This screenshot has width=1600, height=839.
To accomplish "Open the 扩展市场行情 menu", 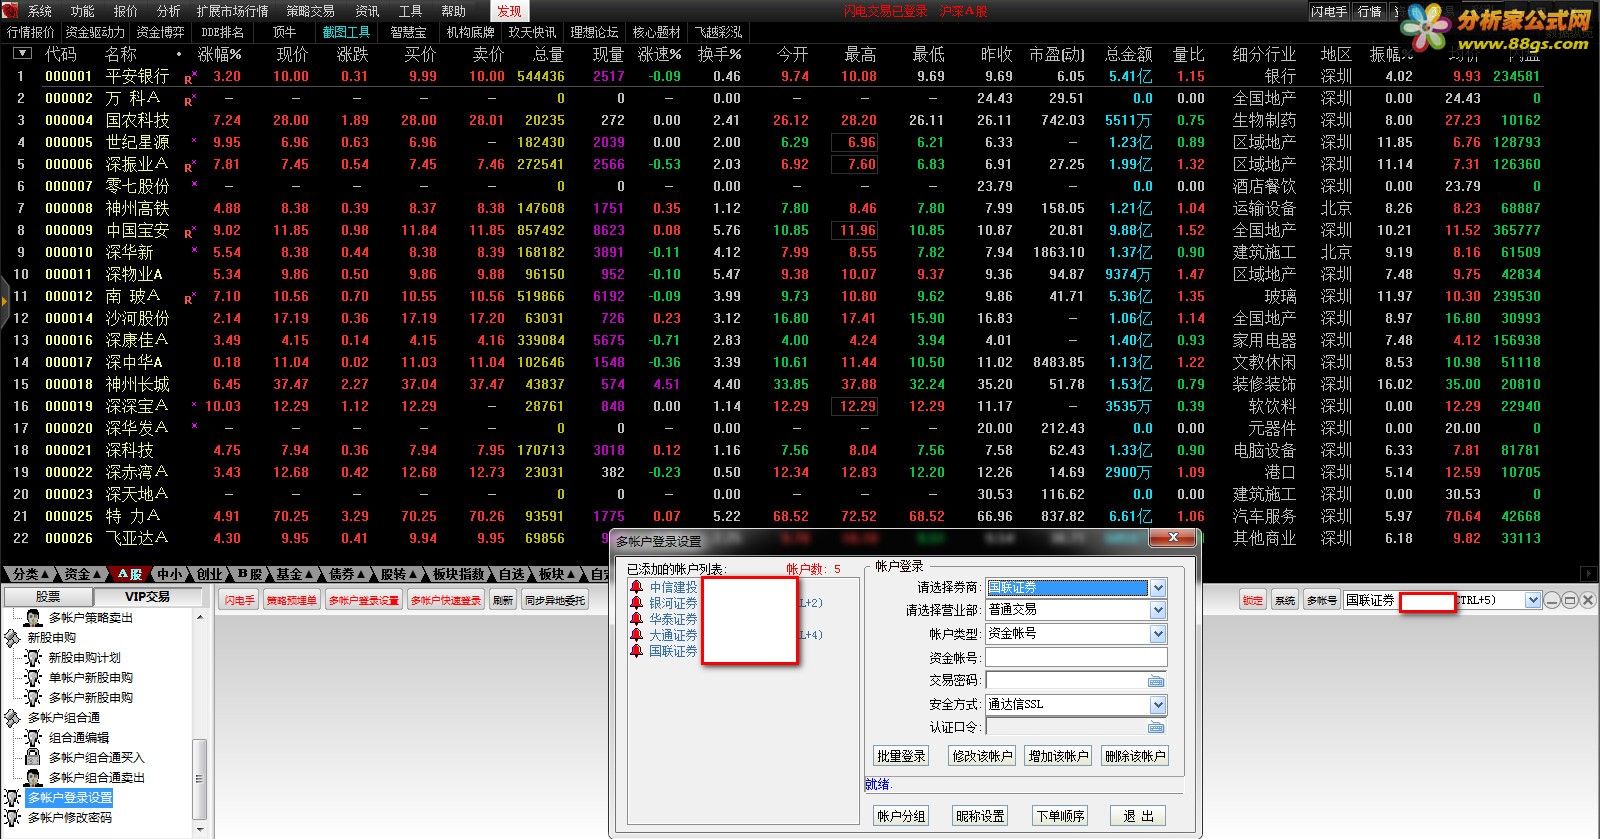I will [232, 11].
